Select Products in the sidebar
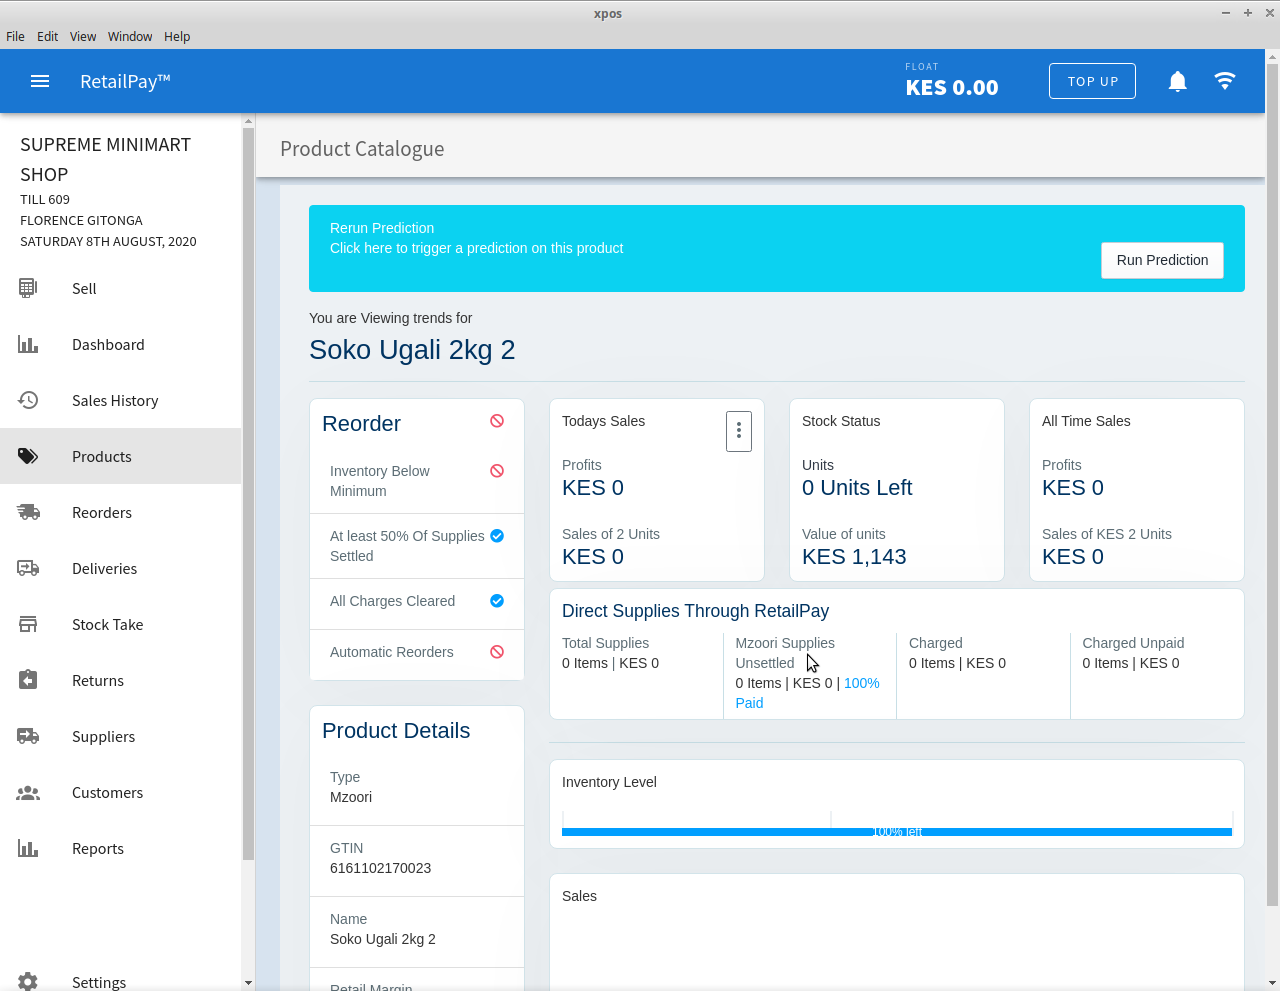 click(x=121, y=456)
